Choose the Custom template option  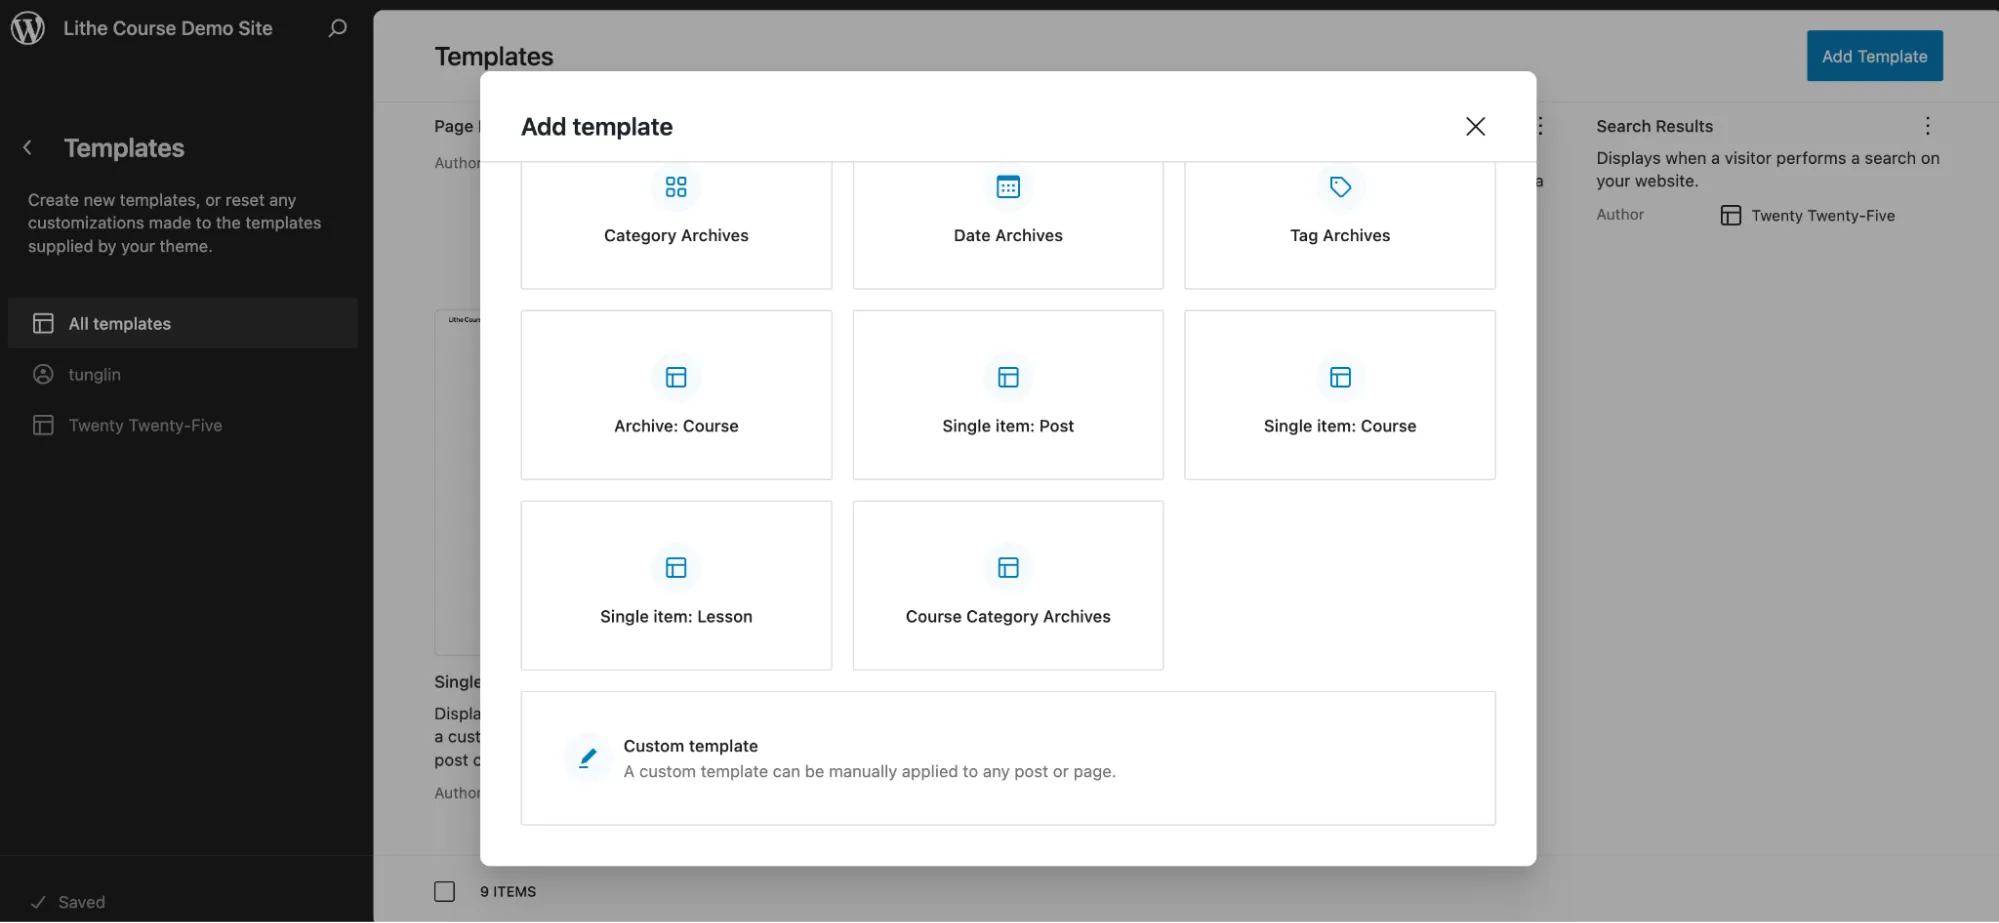(1007, 757)
